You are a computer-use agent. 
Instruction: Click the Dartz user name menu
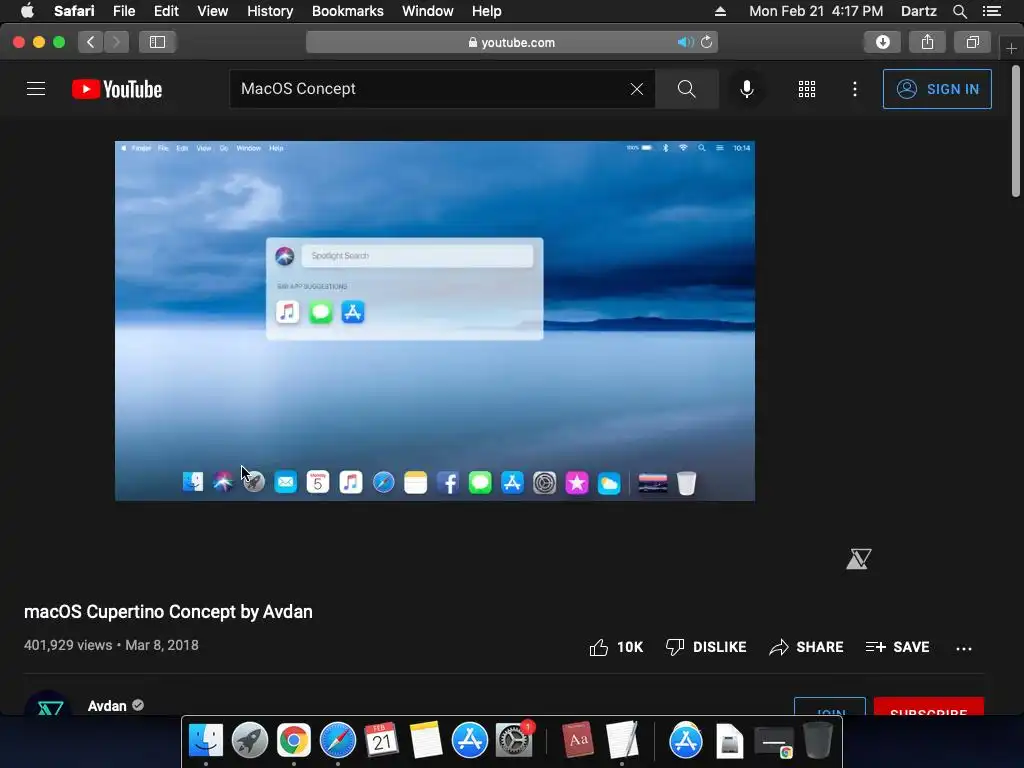coord(918,11)
